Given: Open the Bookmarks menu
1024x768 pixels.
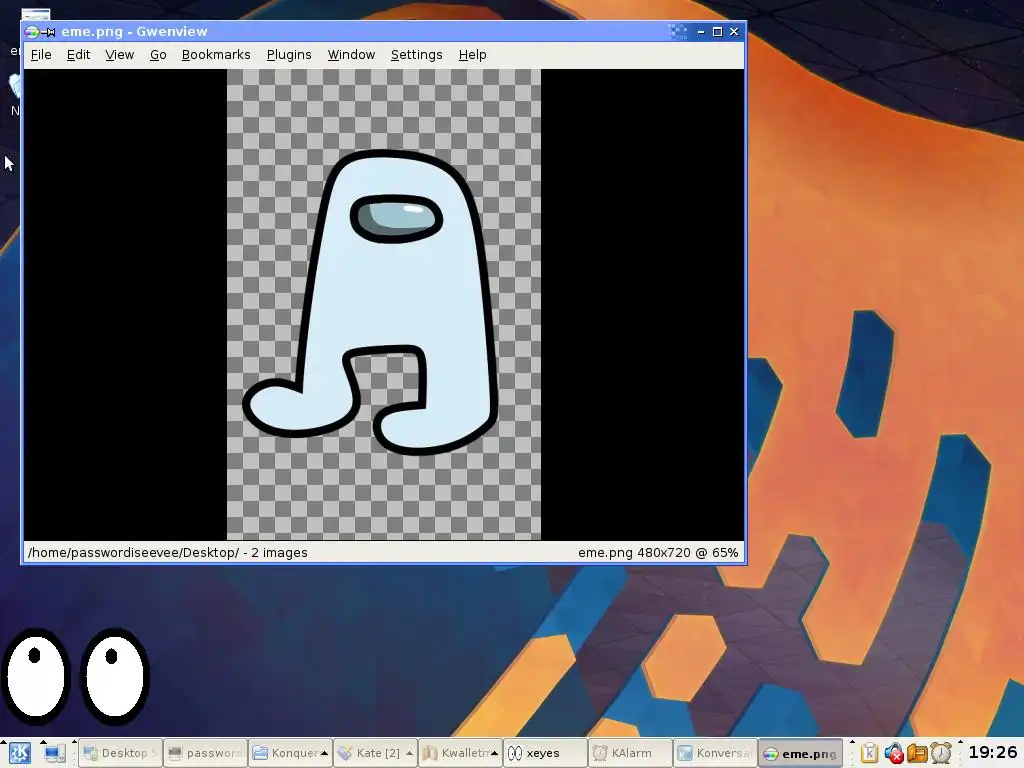Looking at the screenshot, I should (x=216, y=55).
